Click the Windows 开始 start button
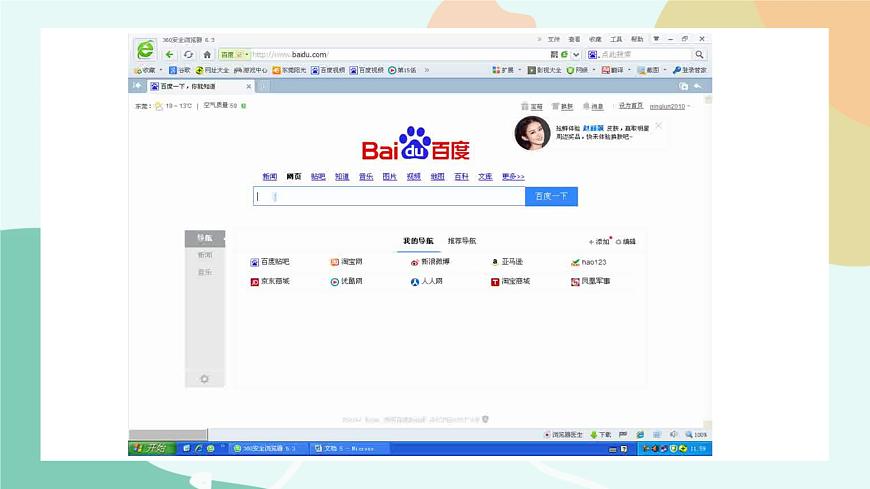The height and width of the screenshot is (489, 870). pyautogui.click(x=151, y=448)
